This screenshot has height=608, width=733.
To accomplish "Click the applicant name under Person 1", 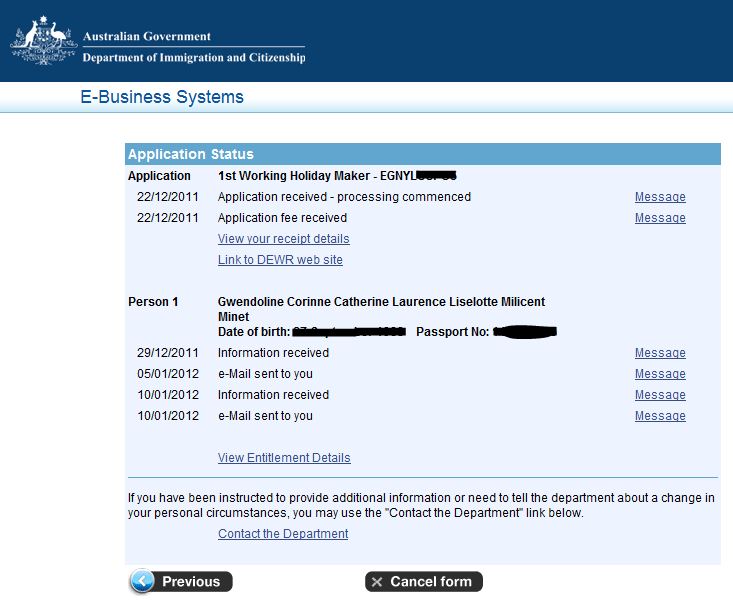I will click(x=381, y=309).
